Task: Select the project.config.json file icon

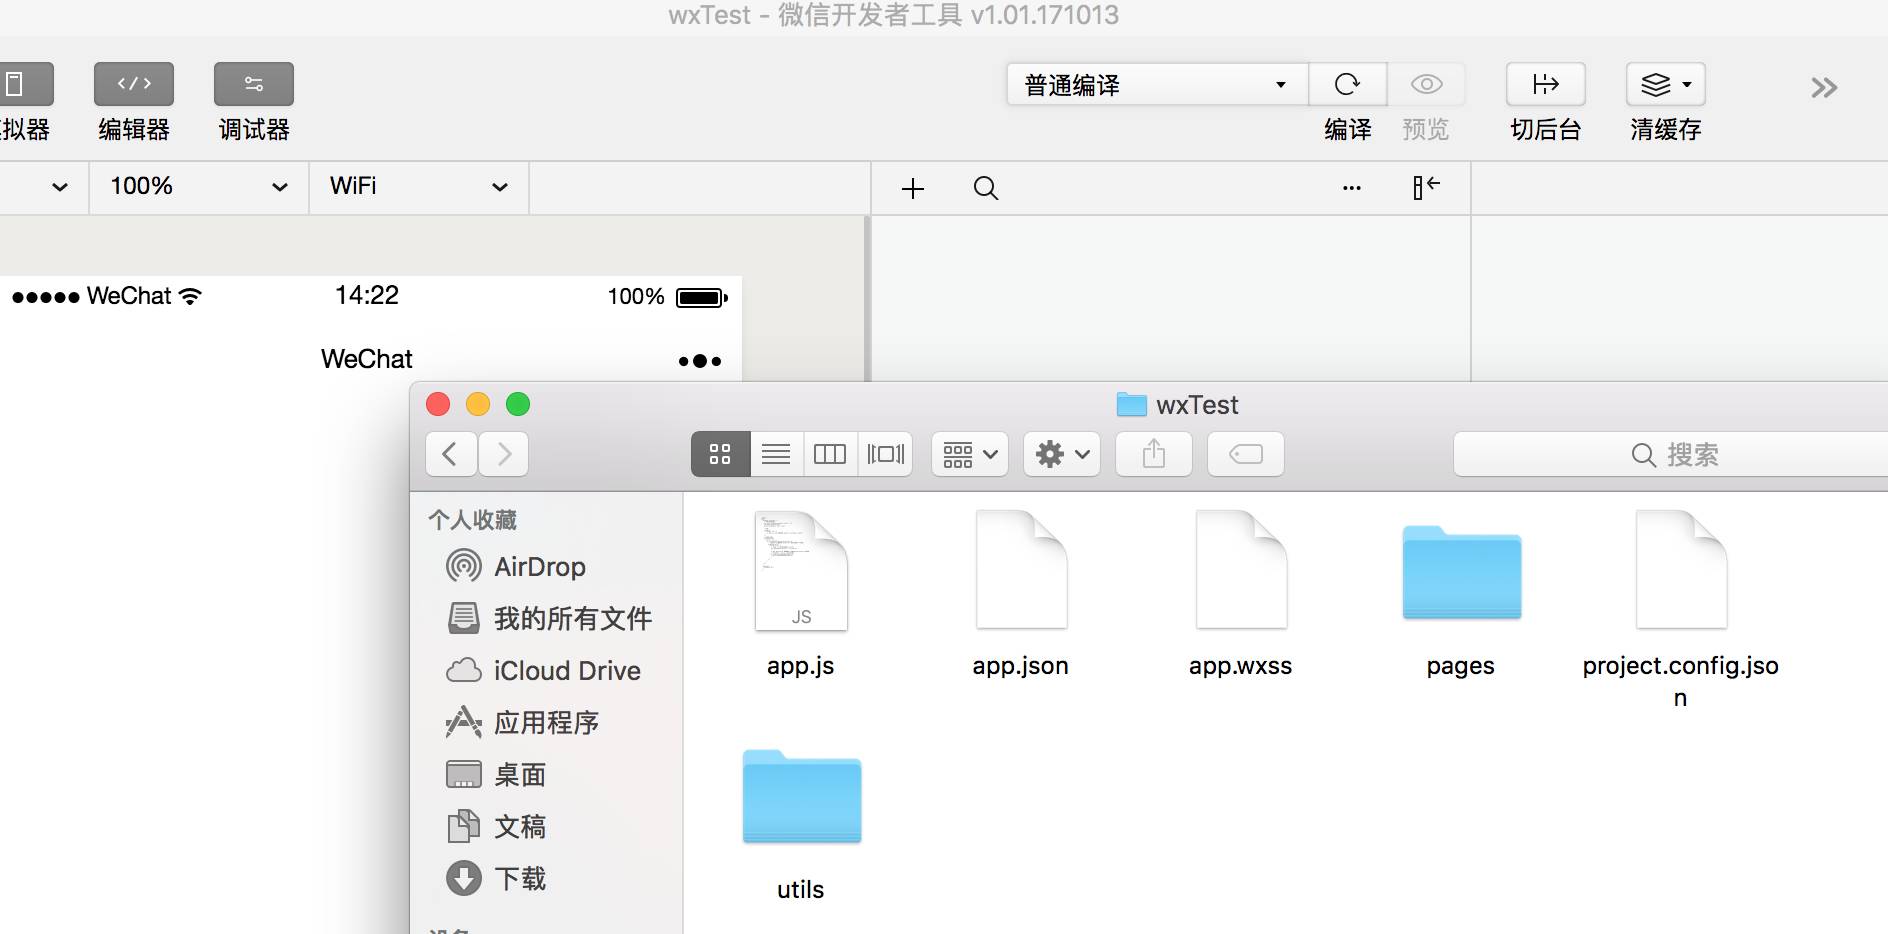Action: click(1681, 571)
